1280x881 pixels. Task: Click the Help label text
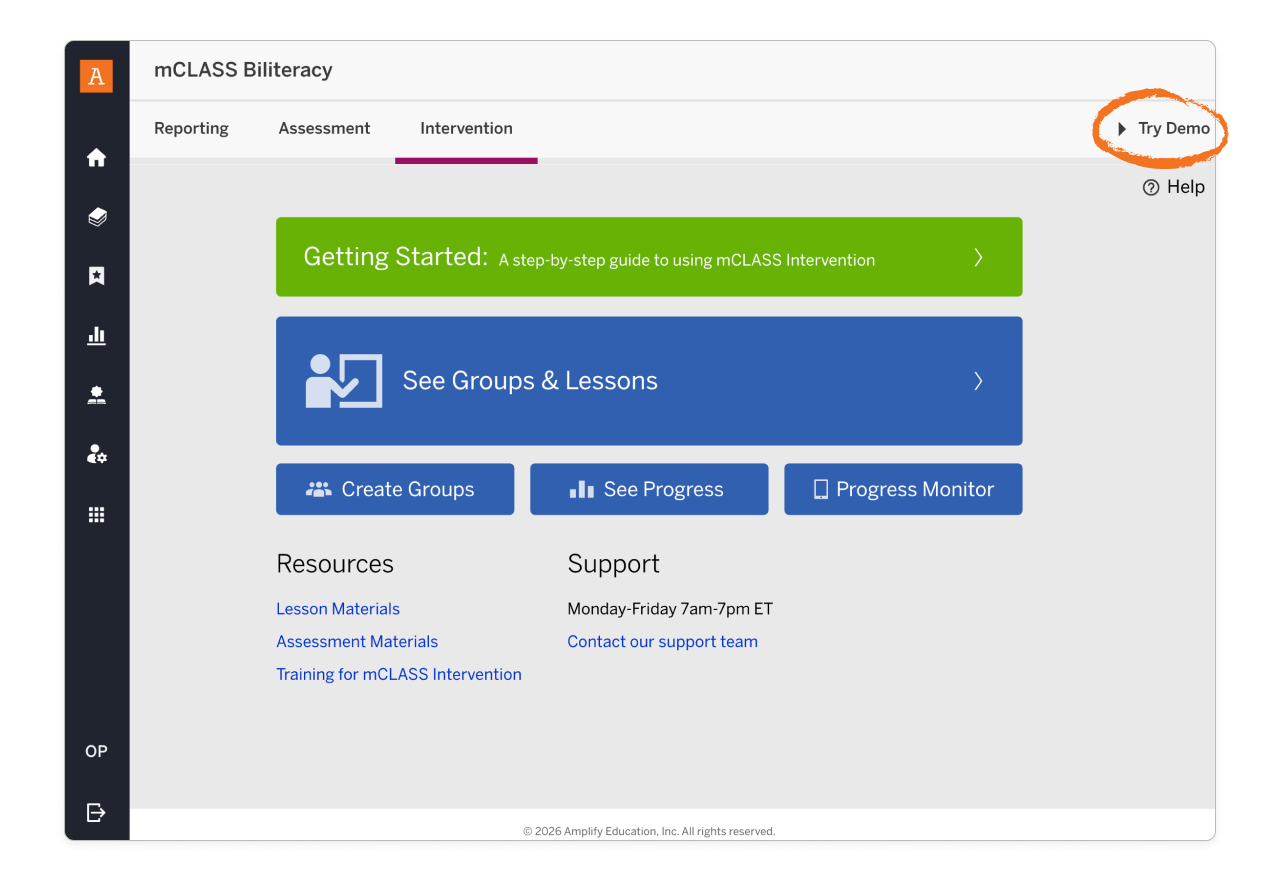click(1186, 187)
